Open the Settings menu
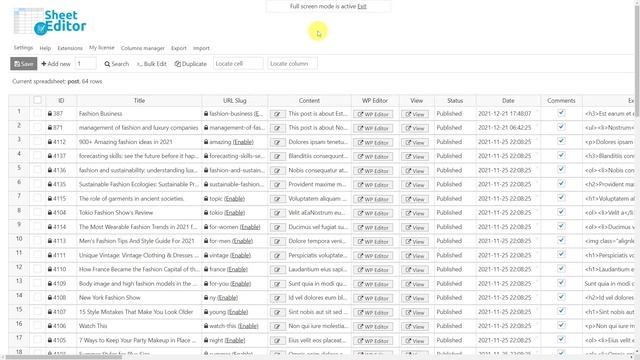640x360 pixels. pos(23,48)
